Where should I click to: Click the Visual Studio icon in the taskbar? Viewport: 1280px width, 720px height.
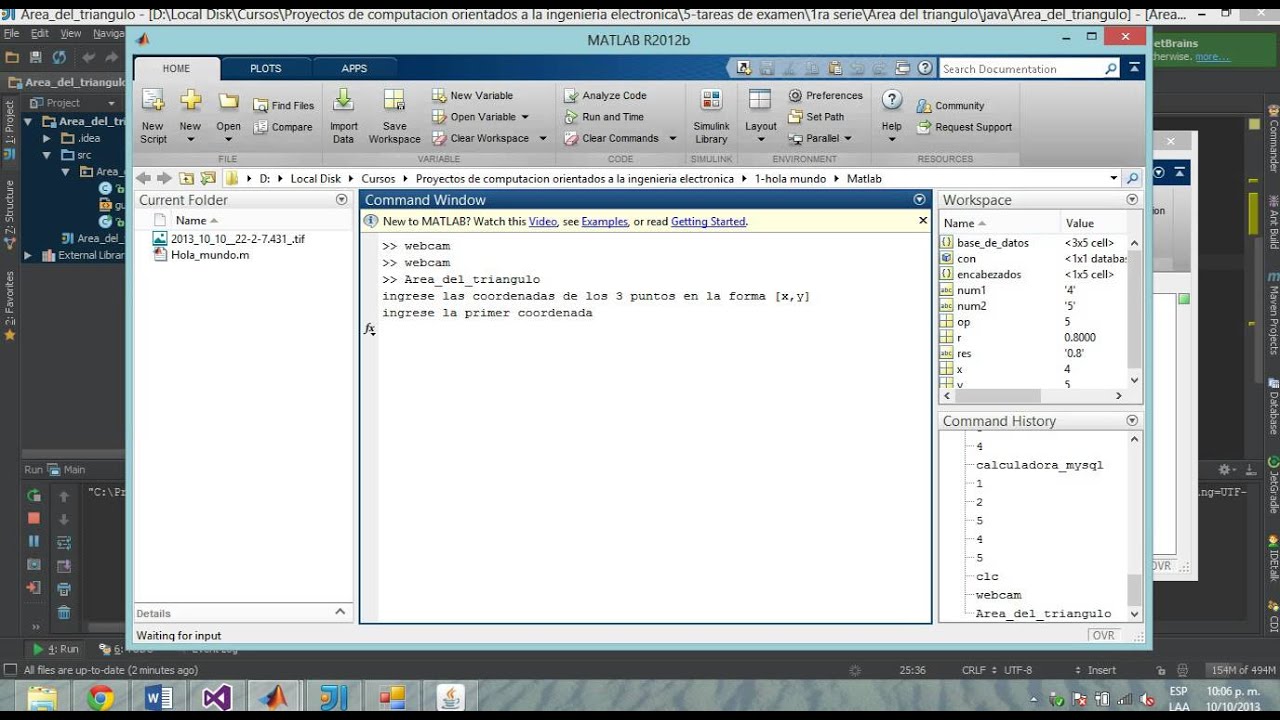coord(217,697)
